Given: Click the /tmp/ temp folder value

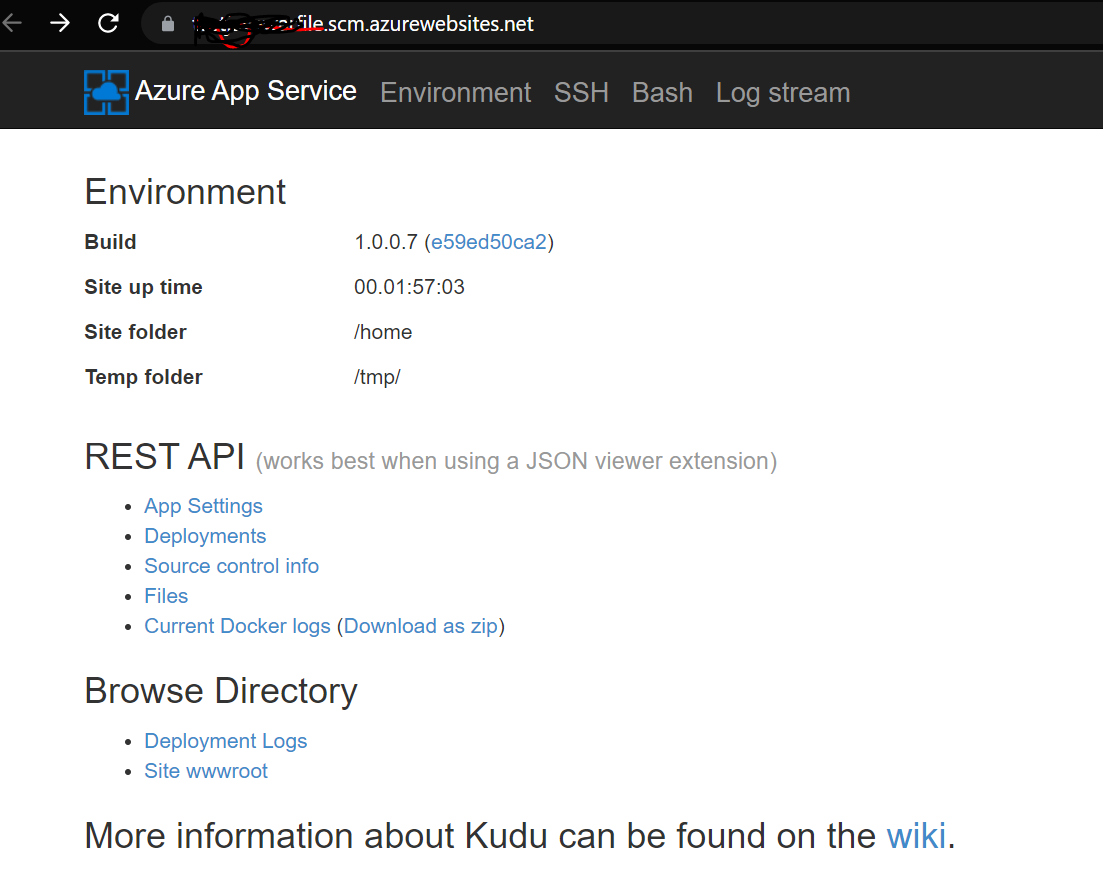Looking at the screenshot, I should [x=377, y=377].
